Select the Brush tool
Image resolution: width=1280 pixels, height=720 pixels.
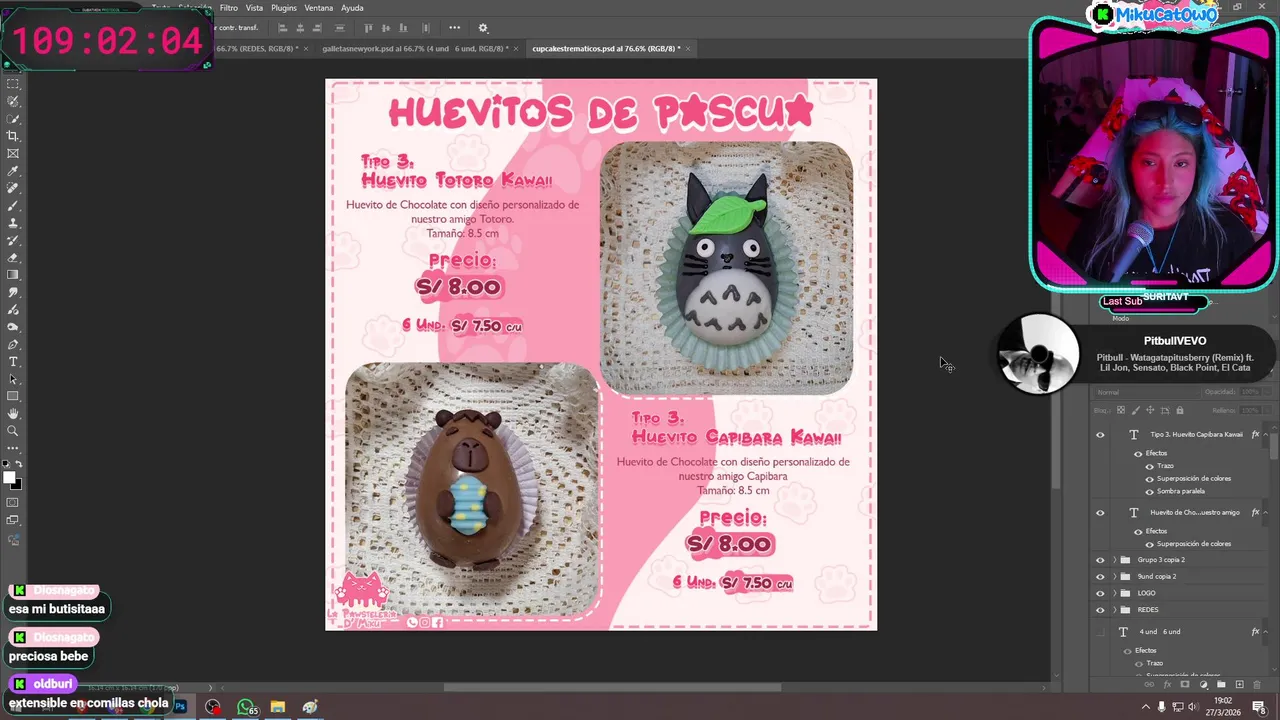click(13, 206)
